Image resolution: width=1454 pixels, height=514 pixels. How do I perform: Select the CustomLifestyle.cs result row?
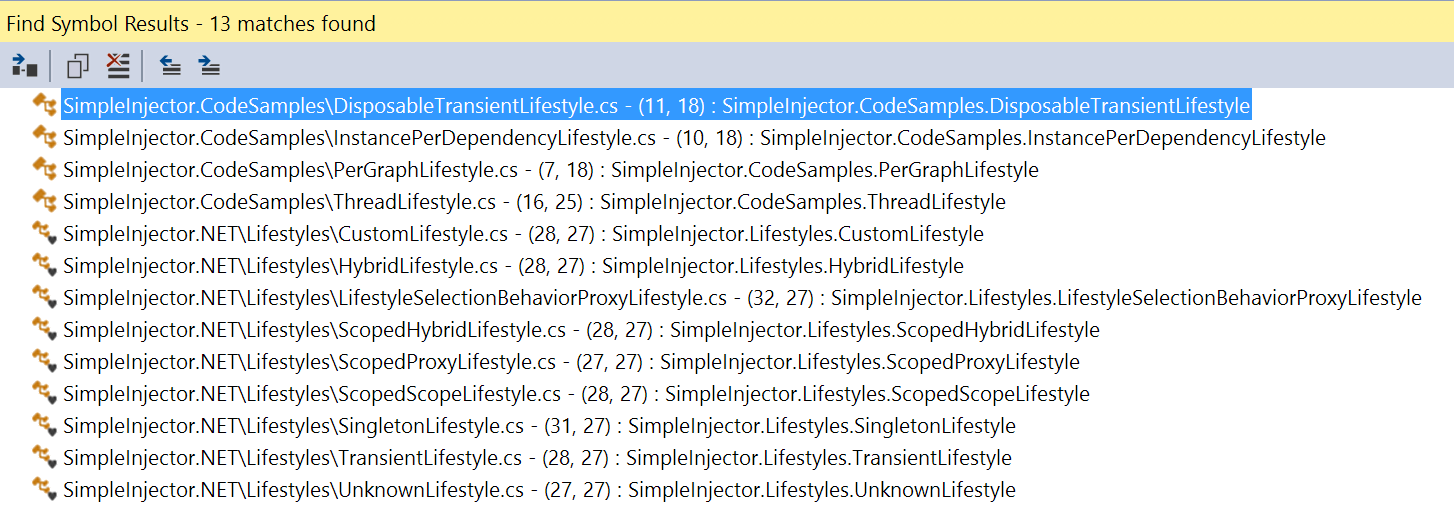tap(523, 234)
